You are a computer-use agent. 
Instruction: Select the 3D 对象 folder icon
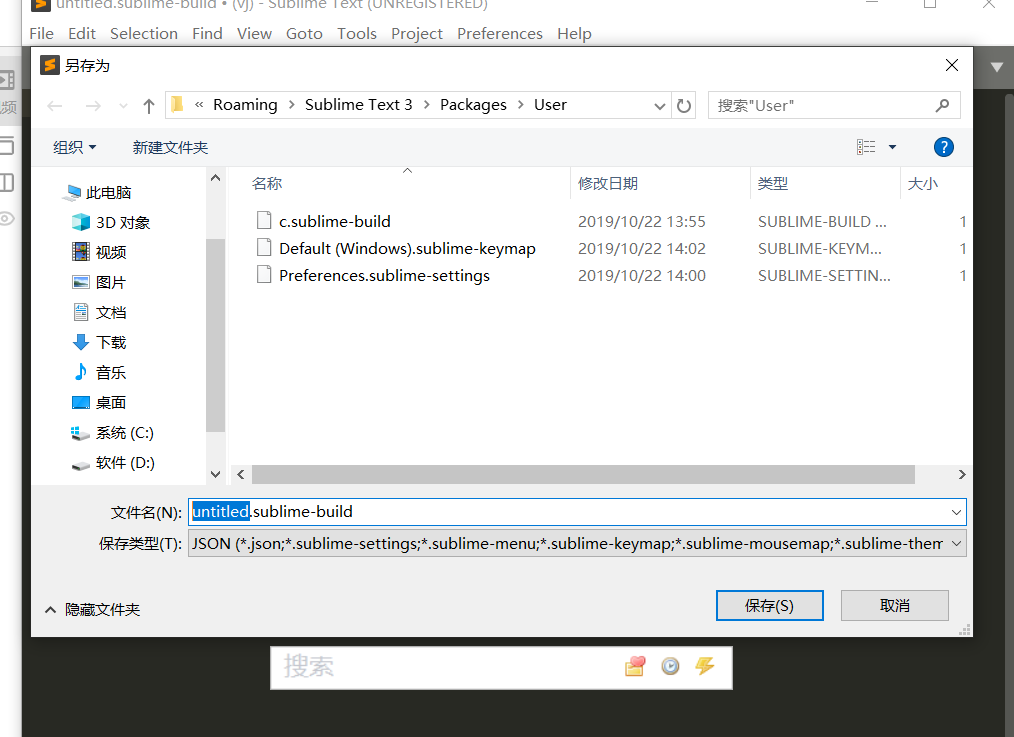pyautogui.click(x=81, y=222)
